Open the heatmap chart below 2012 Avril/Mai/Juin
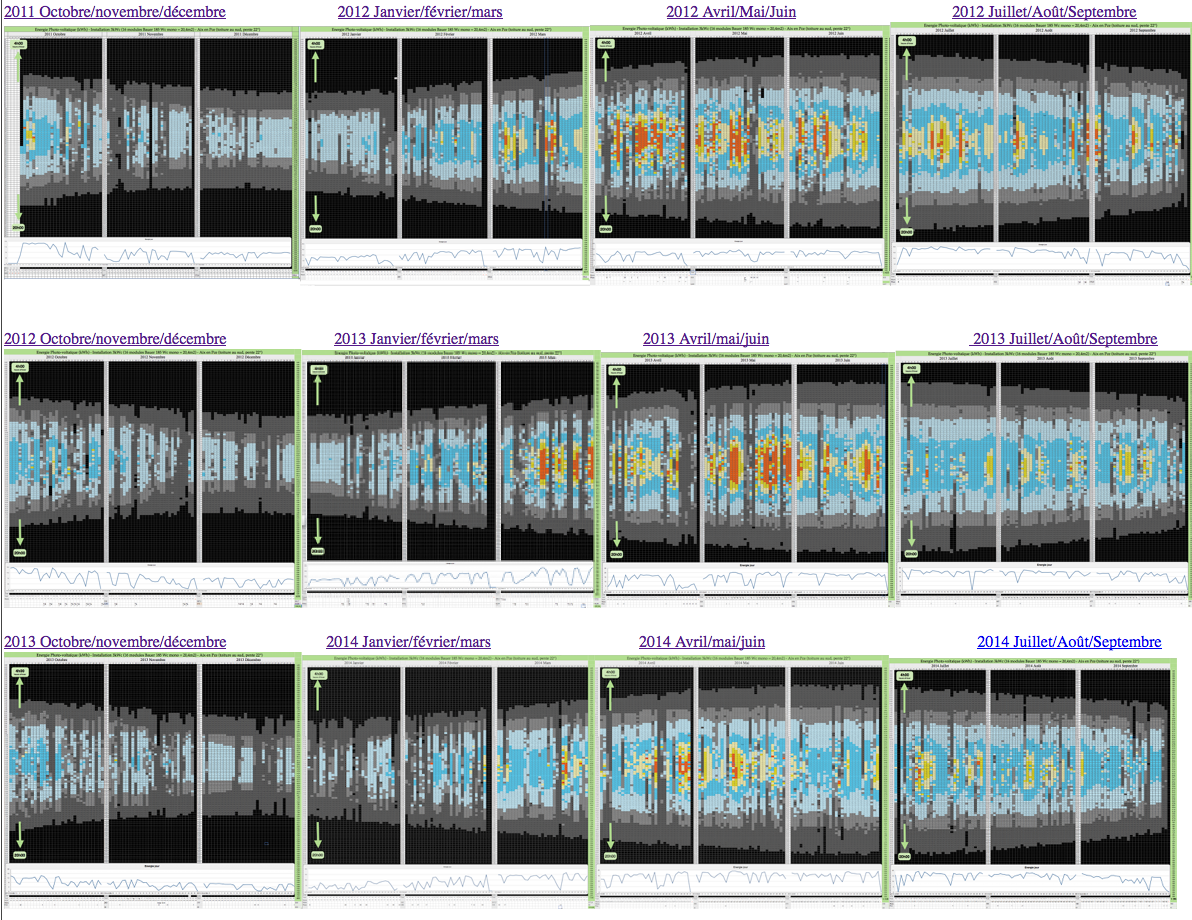This screenshot has width=1192, height=920. [x=739, y=152]
